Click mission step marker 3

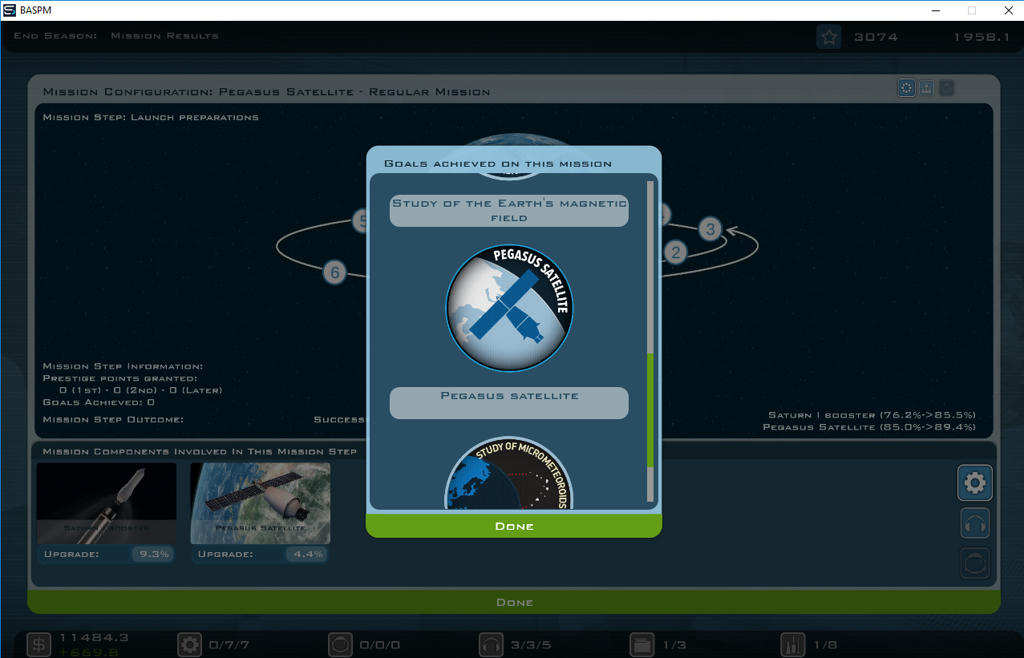click(x=710, y=229)
